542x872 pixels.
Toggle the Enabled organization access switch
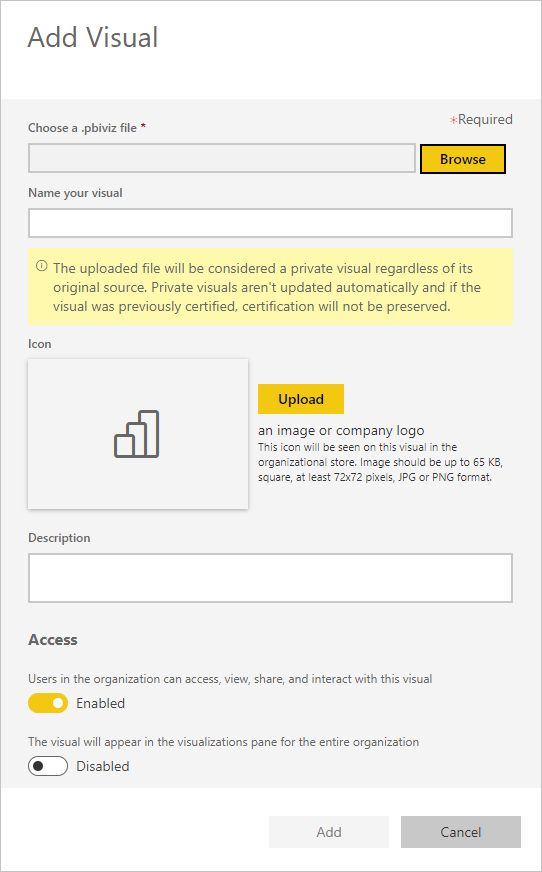tap(48, 703)
